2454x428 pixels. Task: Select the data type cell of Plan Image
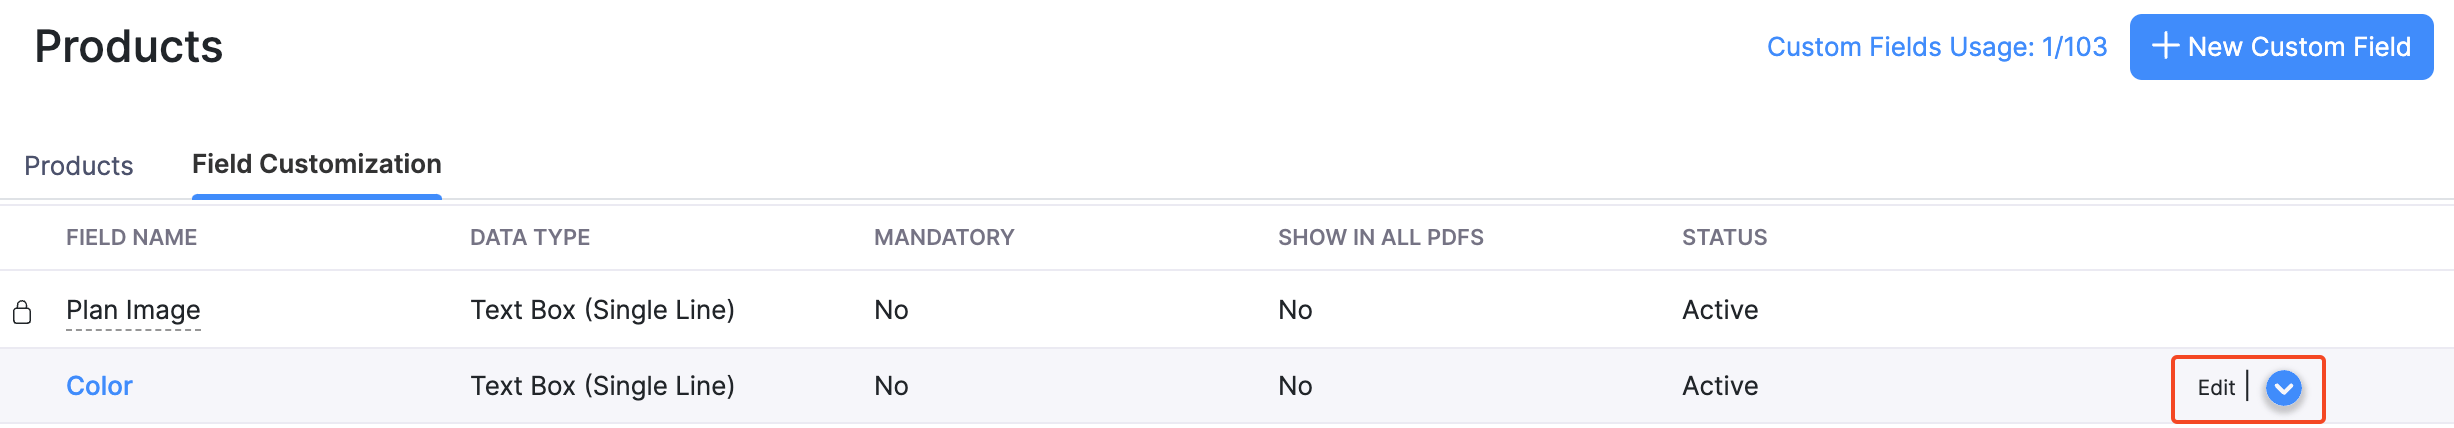(602, 310)
